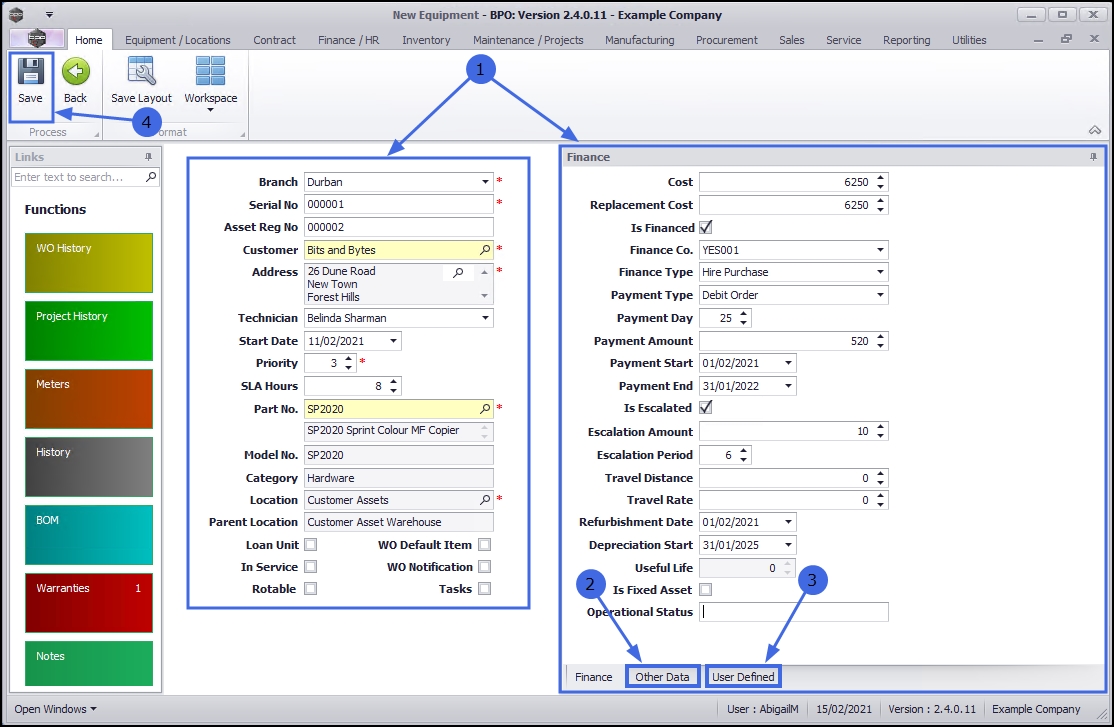Click the green Back arrow icon
Screen dimensions: 1114x727
pyautogui.click(x=75, y=72)
